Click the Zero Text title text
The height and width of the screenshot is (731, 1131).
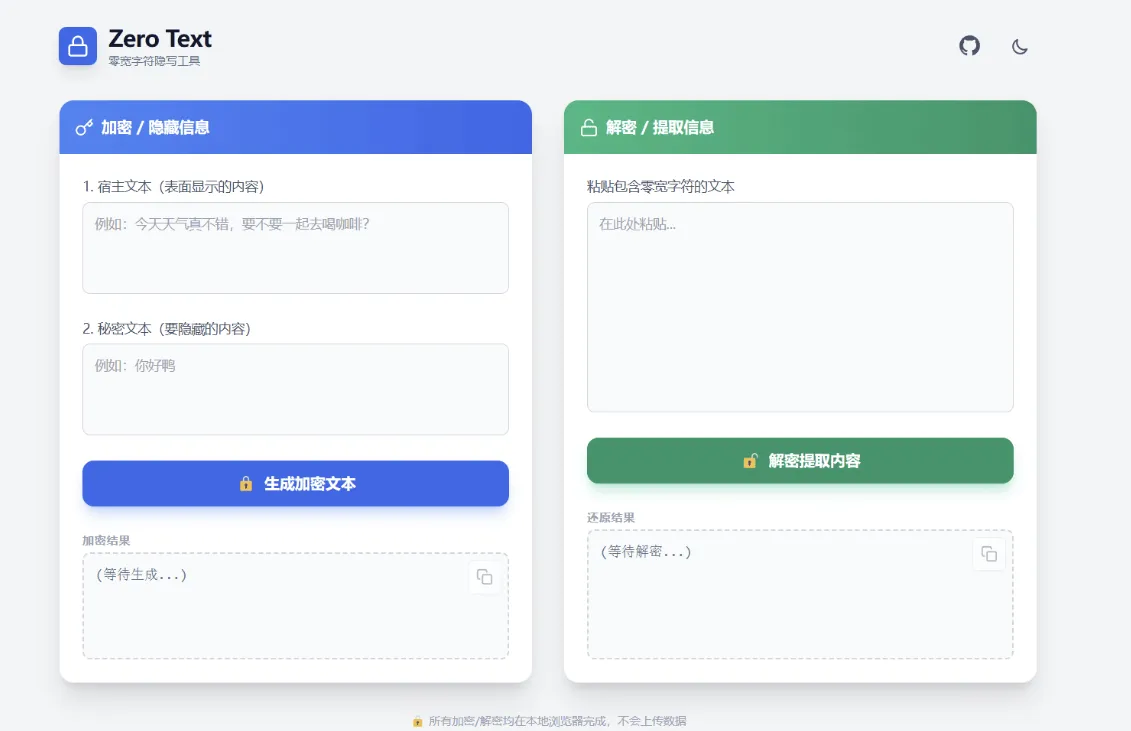click(x=159, y=38)
